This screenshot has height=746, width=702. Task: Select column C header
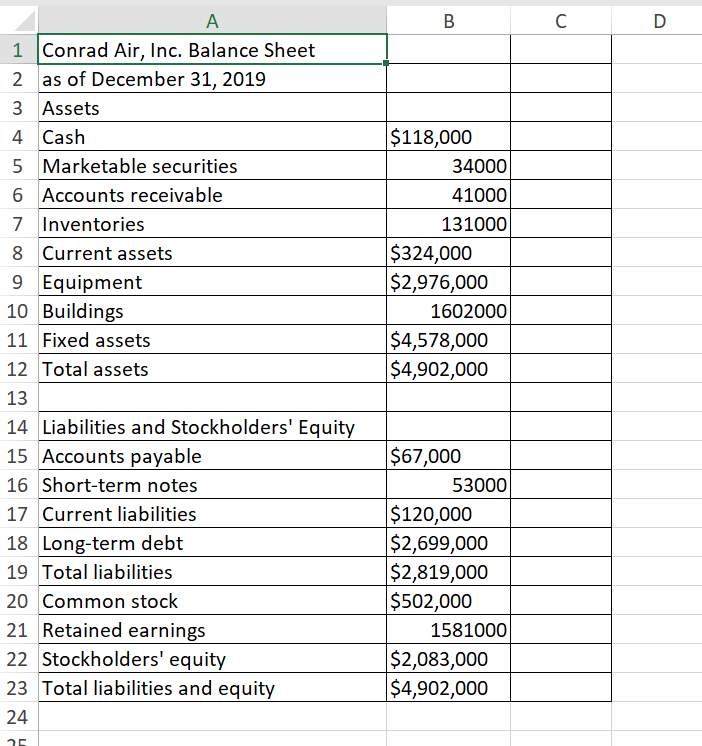(561, 20)
